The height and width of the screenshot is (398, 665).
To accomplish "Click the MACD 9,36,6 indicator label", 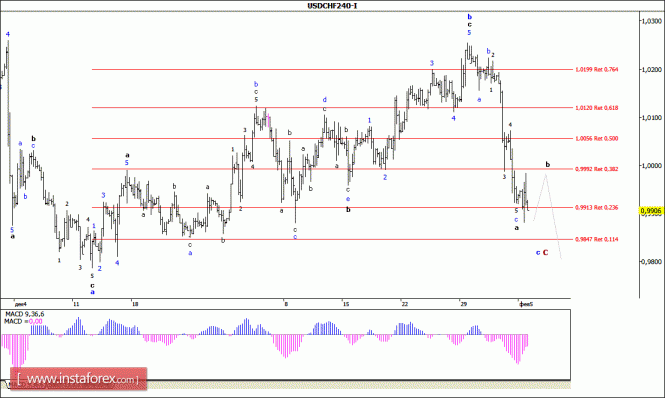I will [24, 314].
